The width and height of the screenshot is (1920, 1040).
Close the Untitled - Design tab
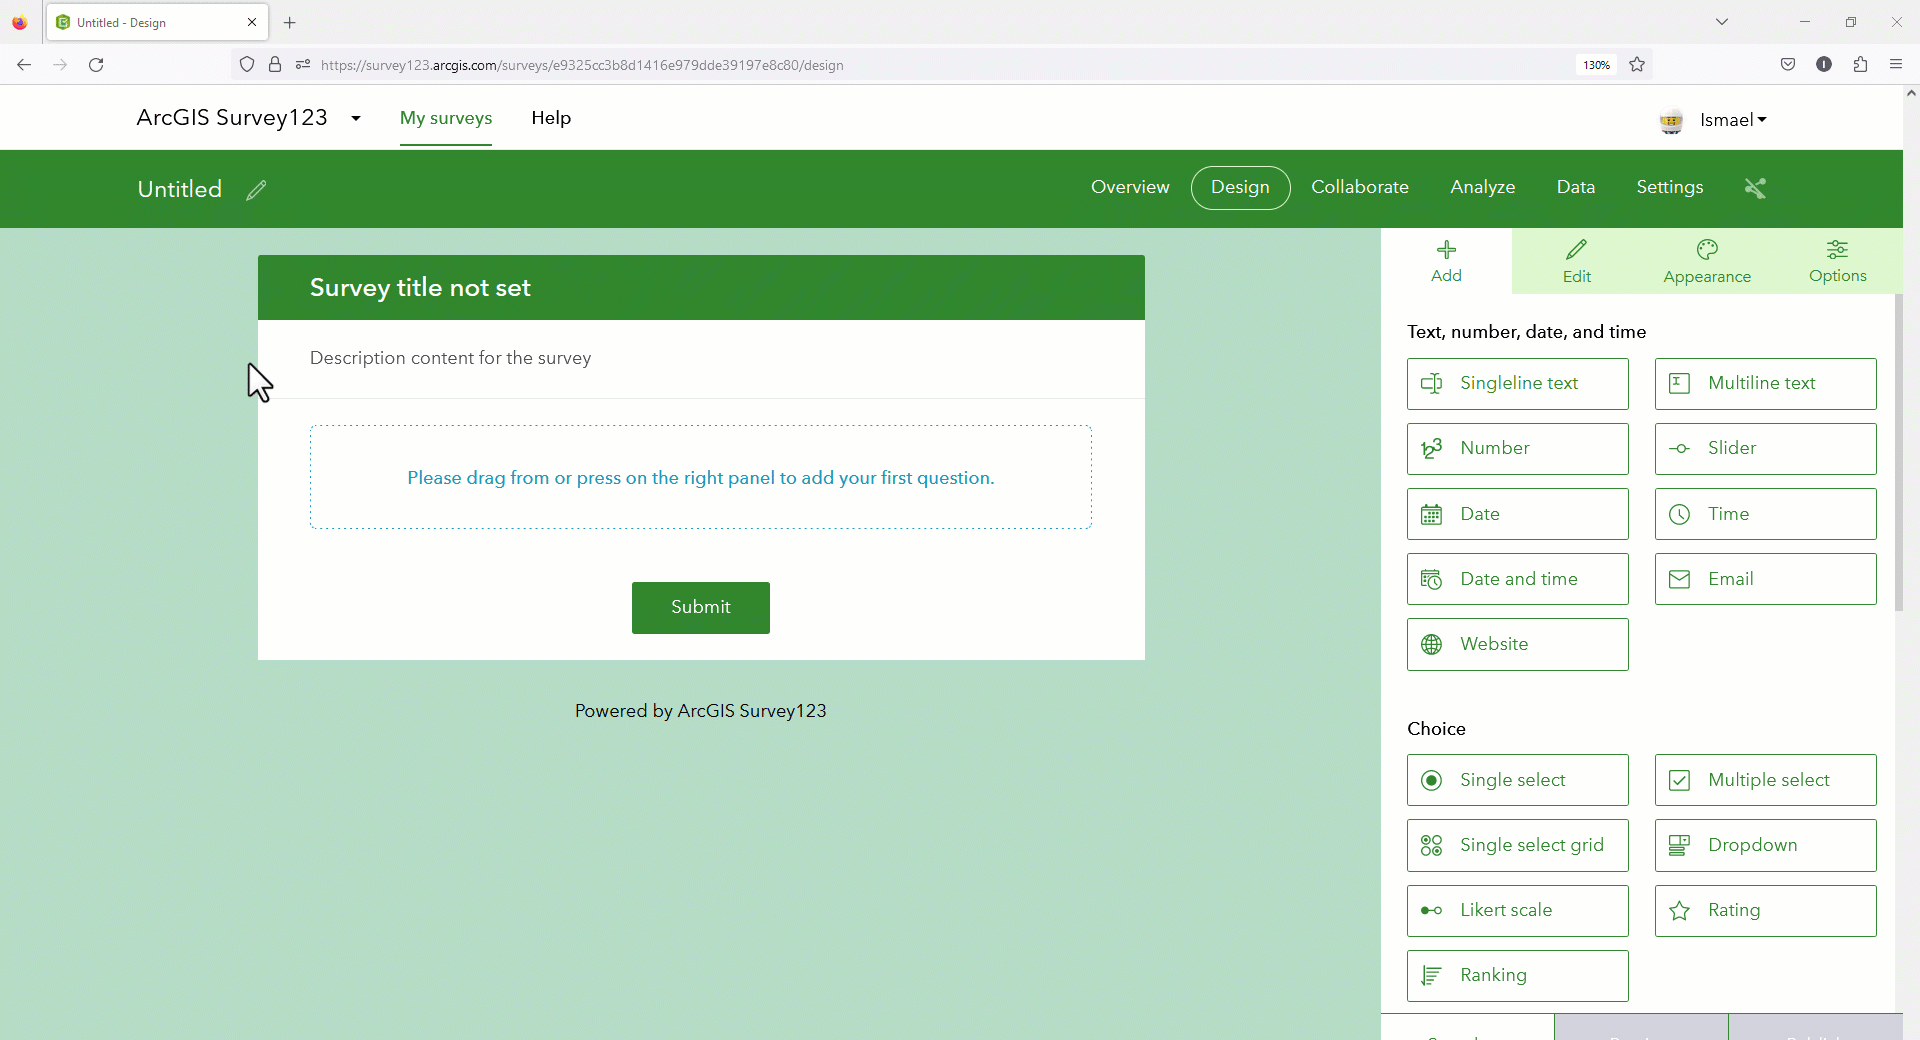click(252, 22)
